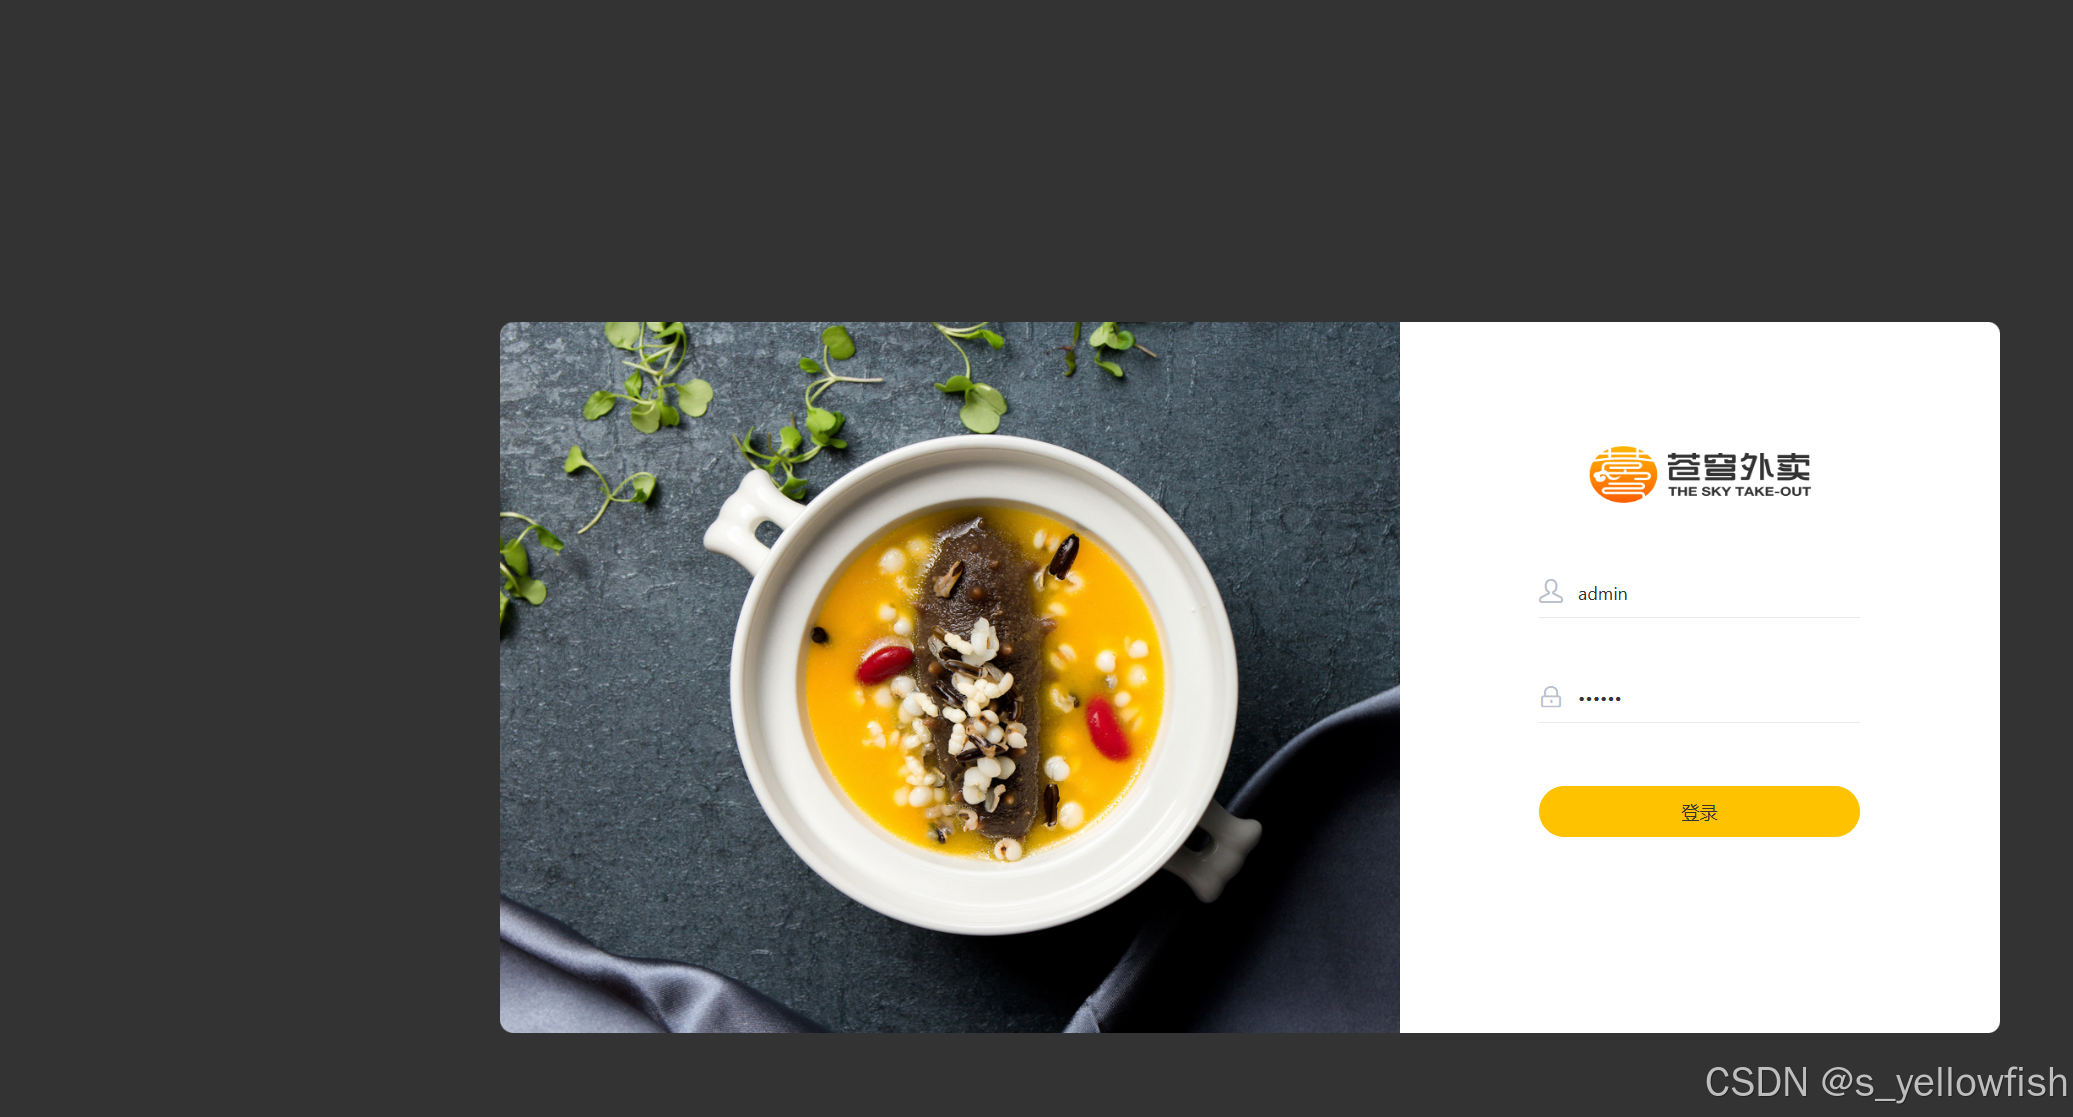Click the red jujube on soup's right
This screenshot has height=1117, width=2073.
coord(1108,728)
